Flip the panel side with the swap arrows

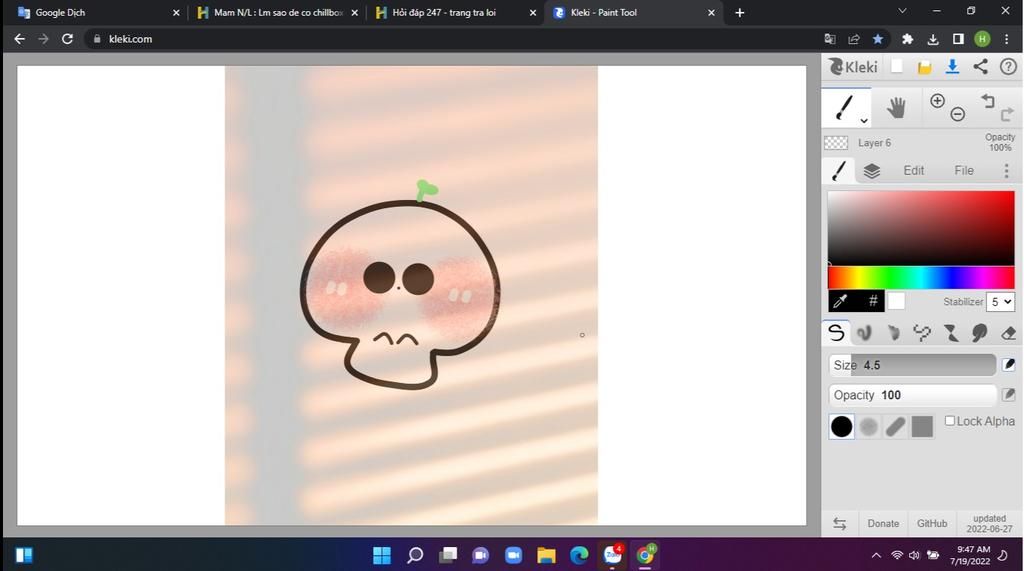point(839,523)
